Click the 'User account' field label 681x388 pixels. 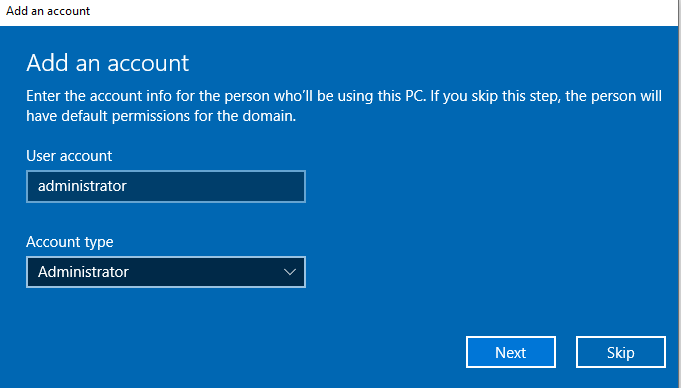(69, 156)
